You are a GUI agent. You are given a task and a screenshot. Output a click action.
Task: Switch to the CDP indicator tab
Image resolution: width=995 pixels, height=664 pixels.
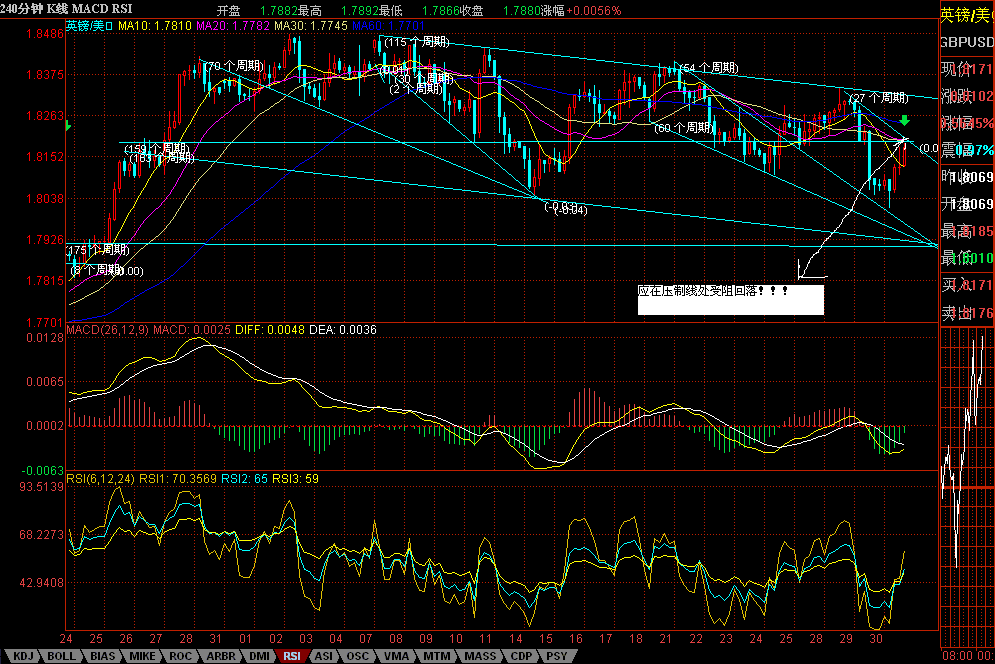(x=519, y=656)
